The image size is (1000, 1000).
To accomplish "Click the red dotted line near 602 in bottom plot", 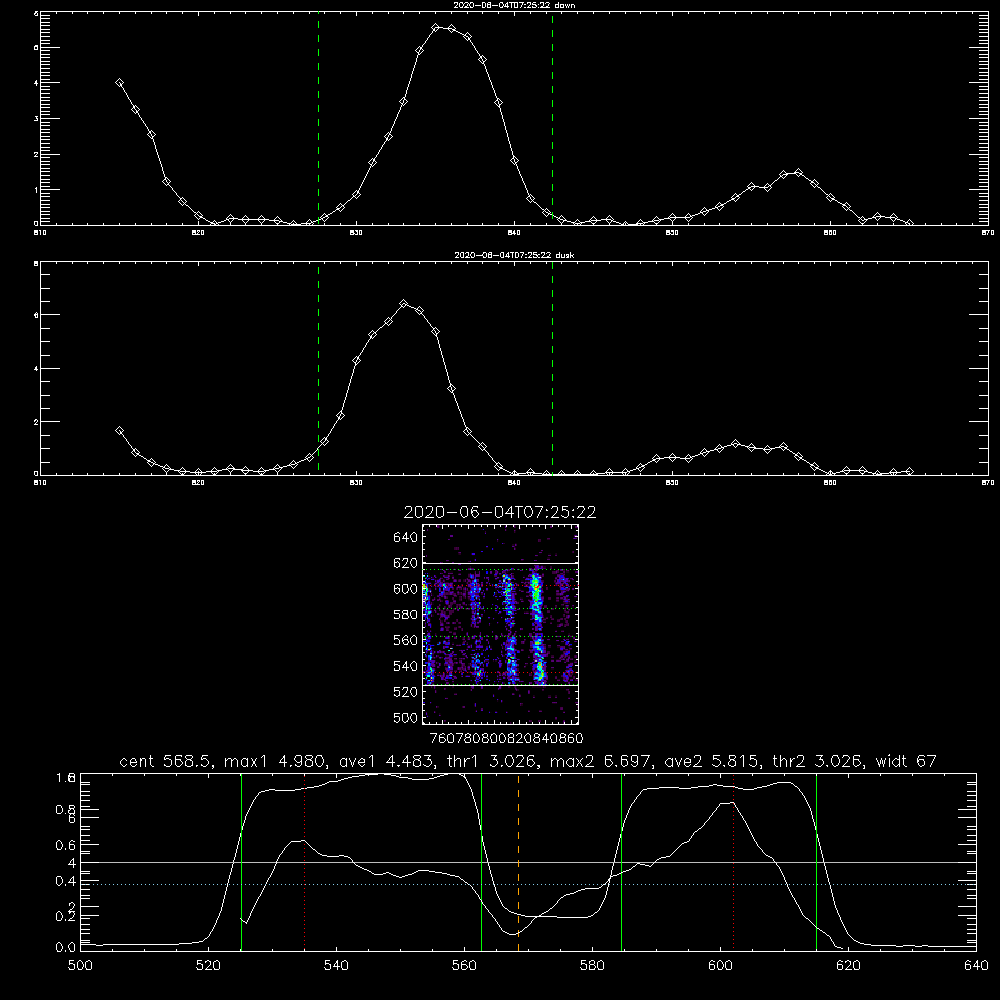I will tap(734, 862).
